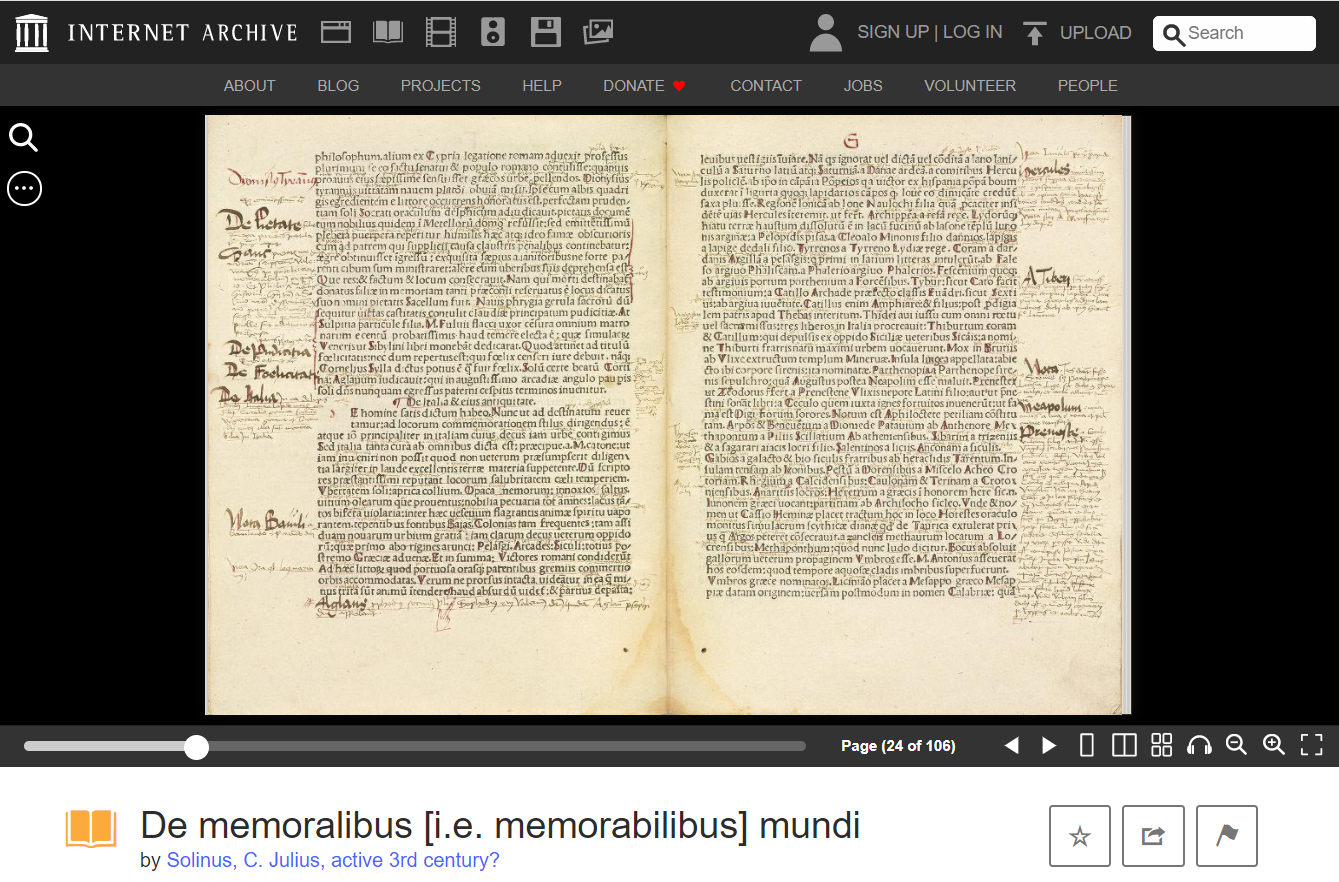Click the orange book icon beside title
The height and width of the screenshot is (882, 1339).
click(x=91, y=829)
